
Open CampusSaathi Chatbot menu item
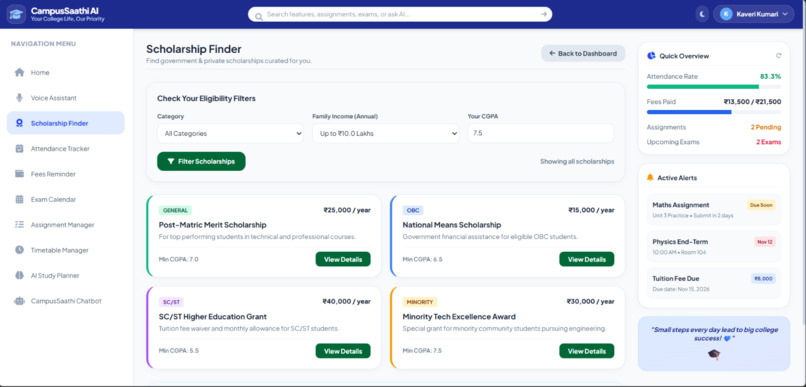[x=66, y=301]
